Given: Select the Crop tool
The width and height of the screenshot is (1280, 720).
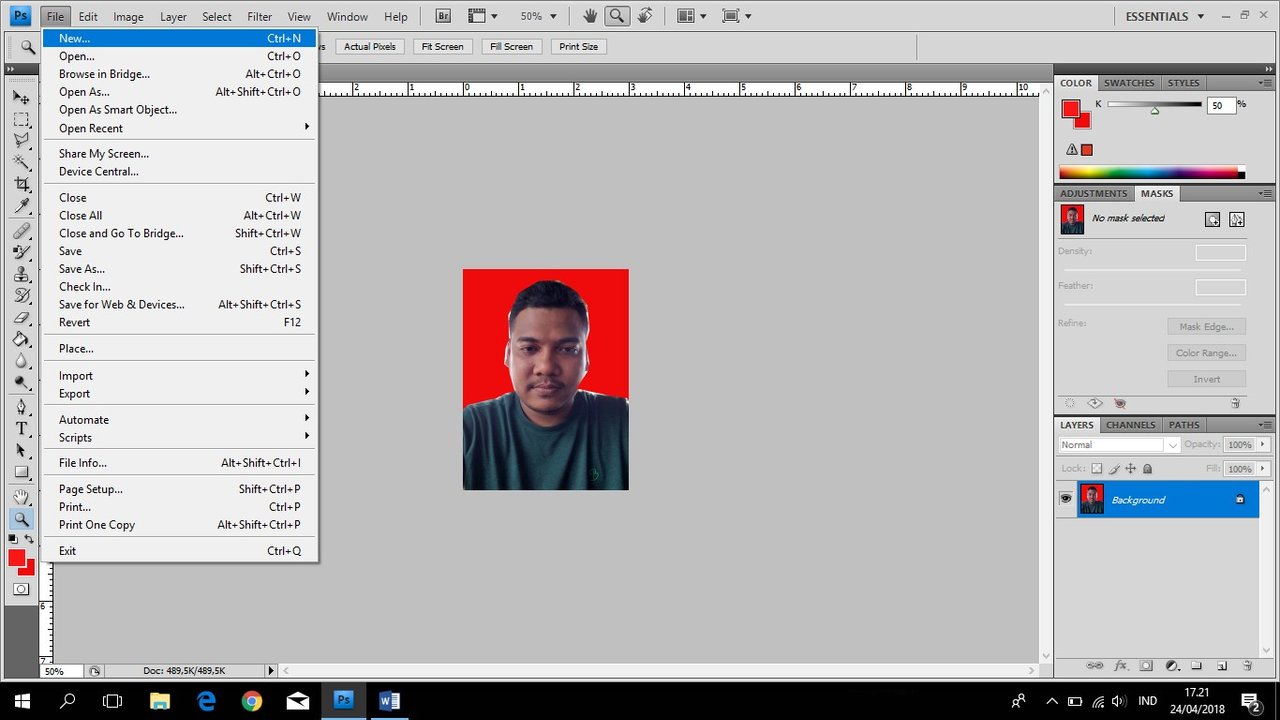Looking at the screenshot, I should coord(21,185).
